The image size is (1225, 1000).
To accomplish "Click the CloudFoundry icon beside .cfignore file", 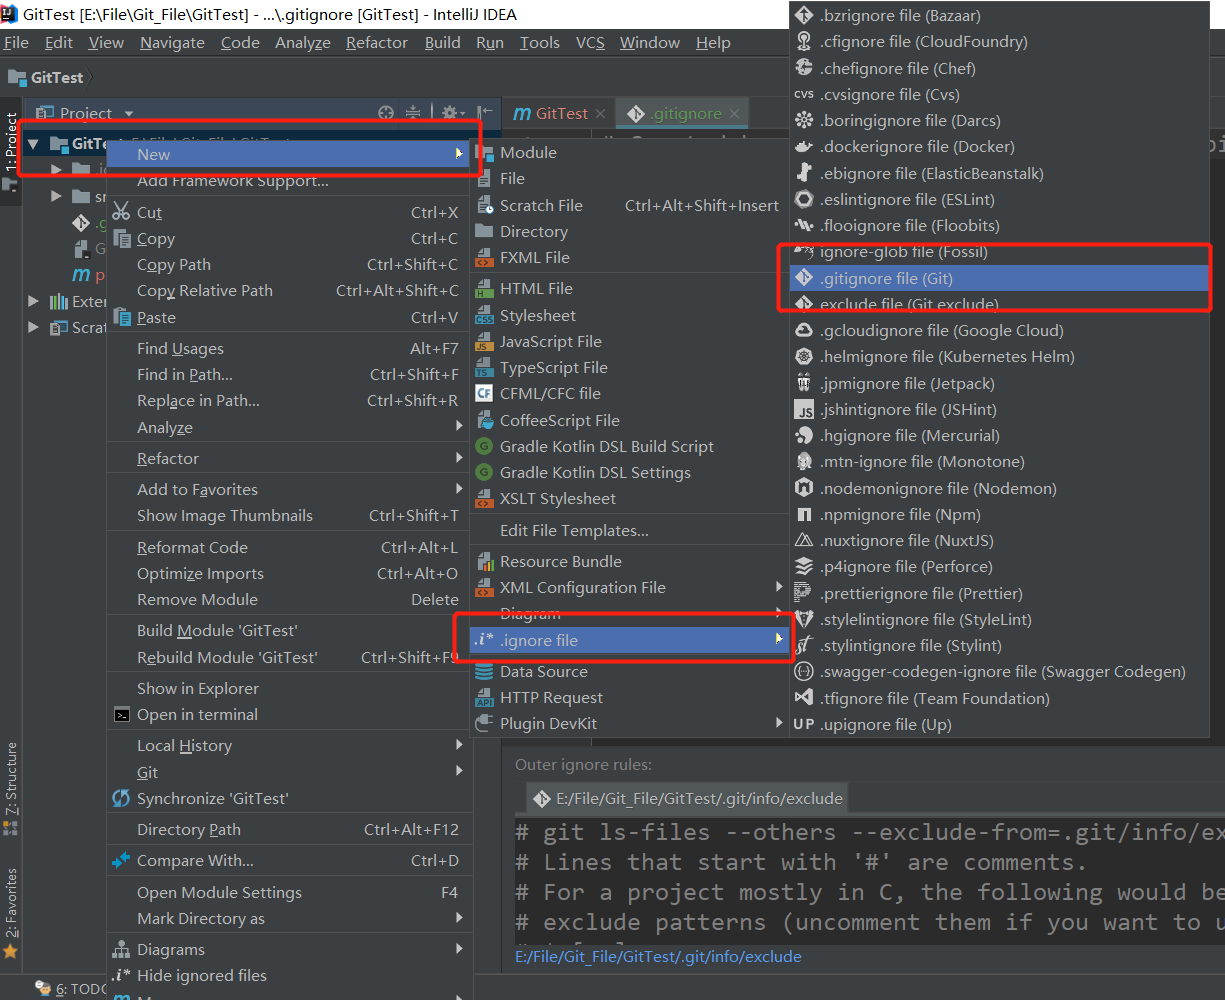I will click(x=804, y=42).
